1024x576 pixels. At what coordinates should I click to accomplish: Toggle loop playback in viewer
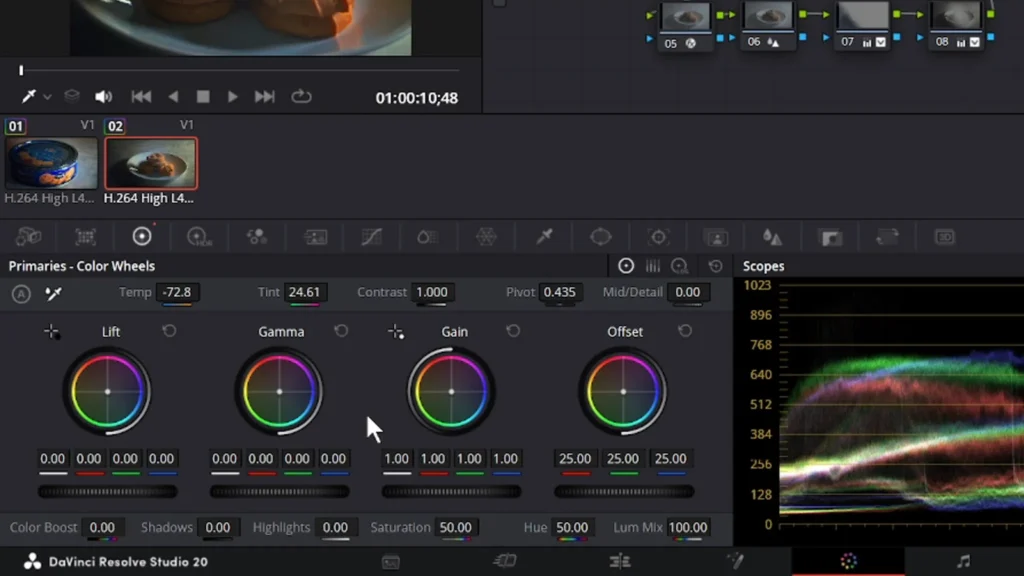tap(301, 97)
